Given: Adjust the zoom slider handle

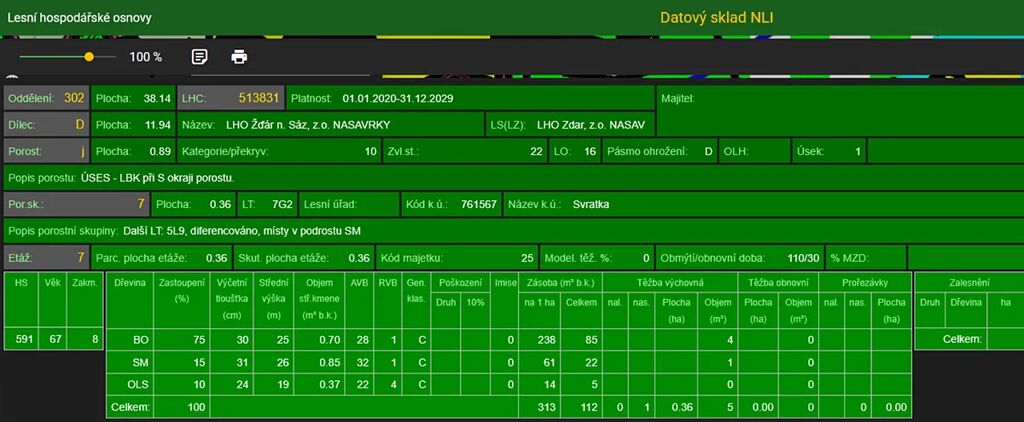Looking at the screenshot, I should click(x=89, y=57).
